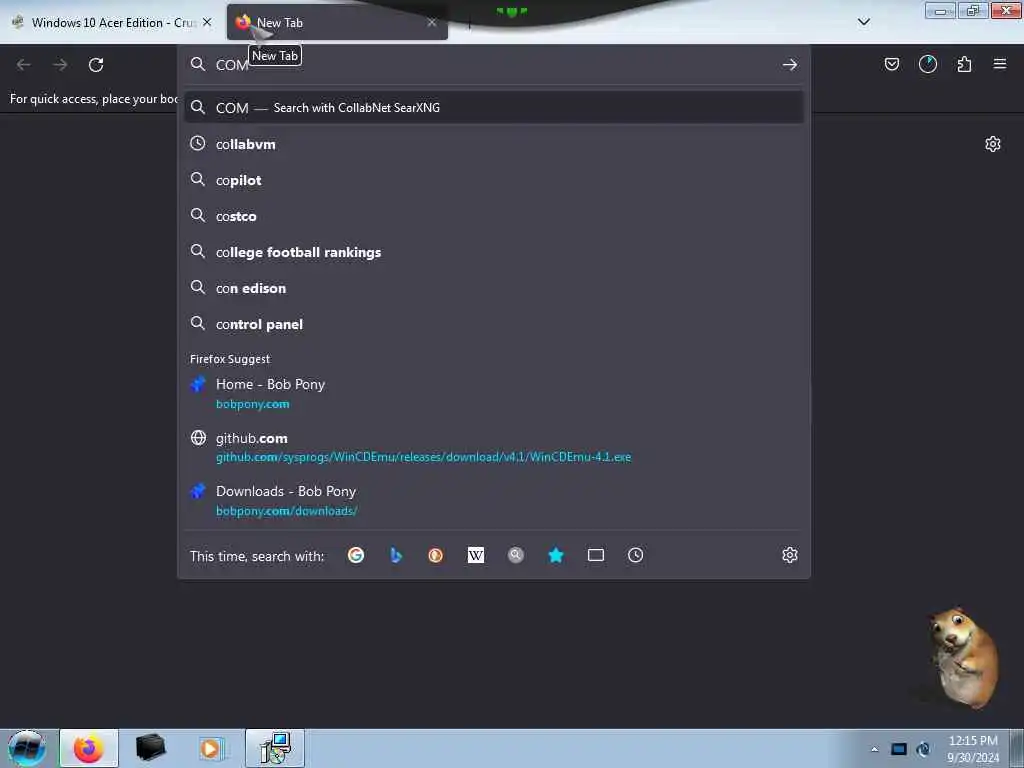Click the power icon in system tray

(x=923, y=749)
